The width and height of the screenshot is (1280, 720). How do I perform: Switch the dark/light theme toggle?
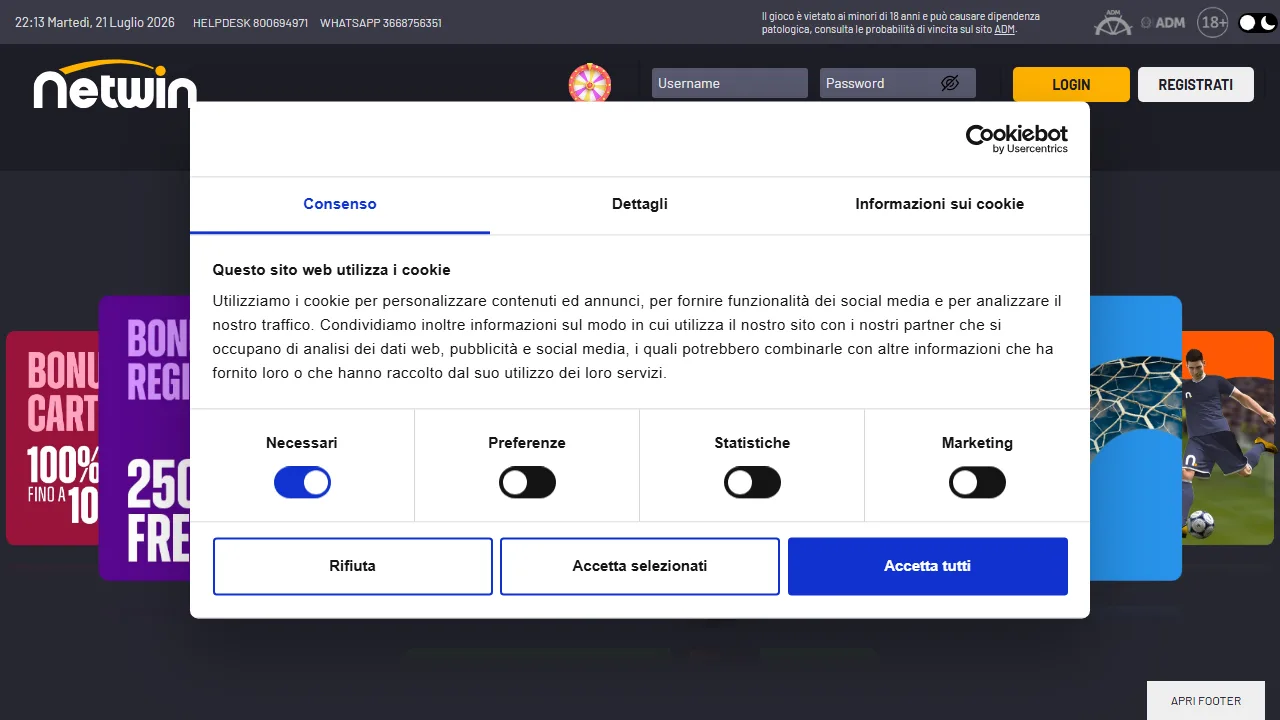click(1257, 22)
